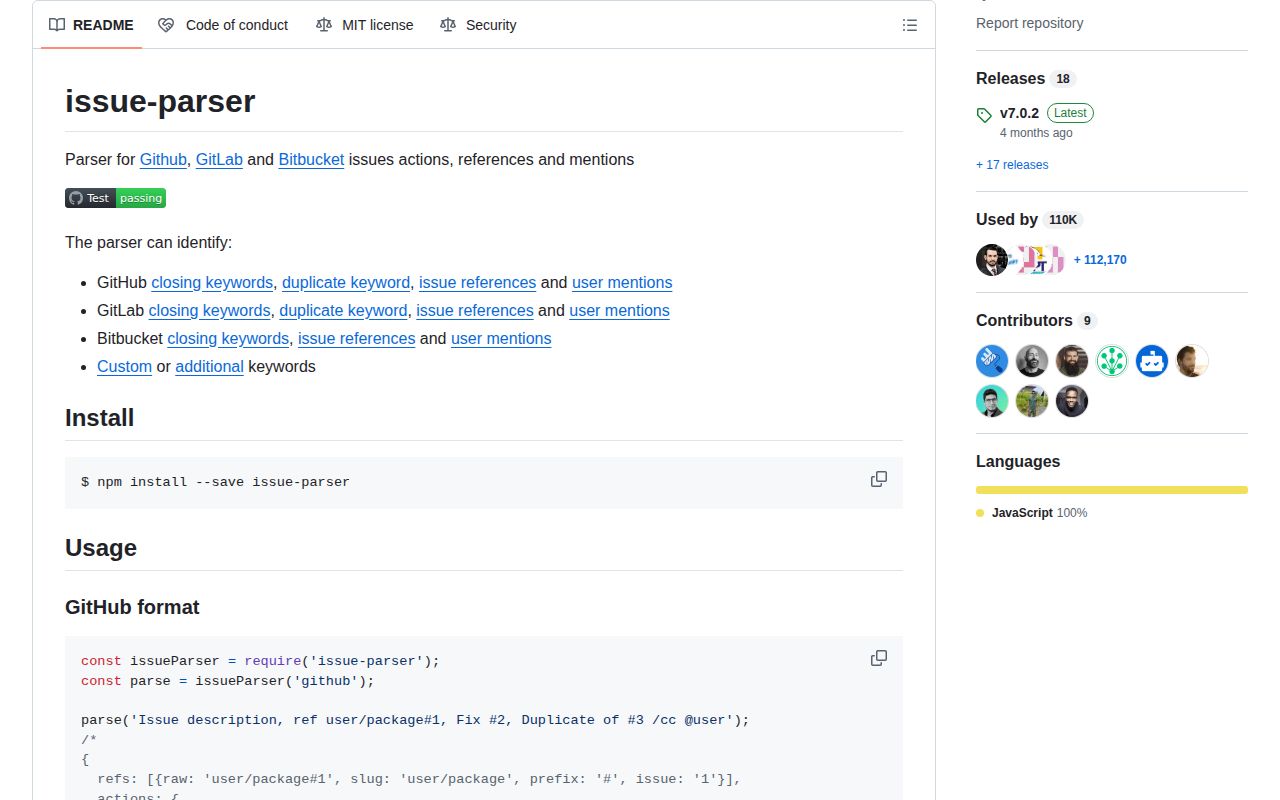Screen dimensions: 1280x800
Task: Switch to the Security tab
Action: (x=478, y=25)
